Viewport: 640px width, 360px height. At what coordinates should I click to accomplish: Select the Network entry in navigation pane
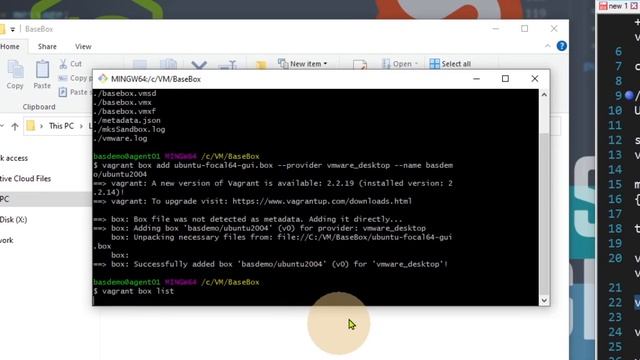coord(7,240)
